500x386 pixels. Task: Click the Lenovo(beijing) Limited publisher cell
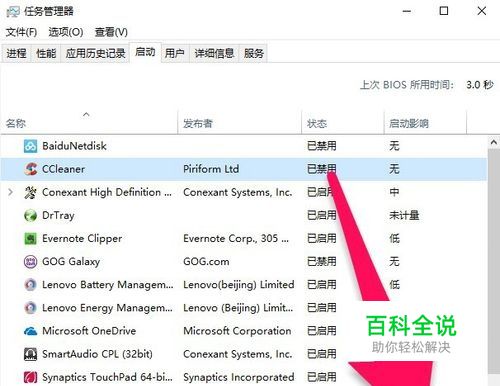click(239, 285)
